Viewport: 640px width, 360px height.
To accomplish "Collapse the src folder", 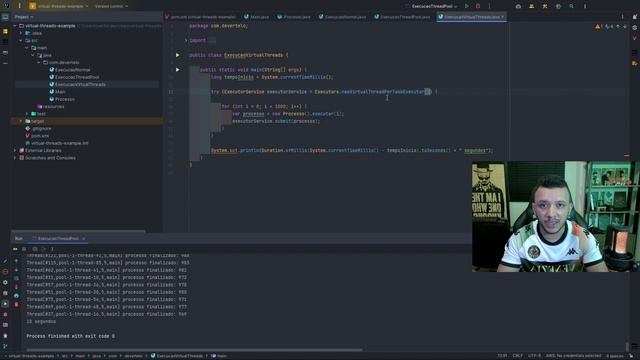I will pos(21,40).
